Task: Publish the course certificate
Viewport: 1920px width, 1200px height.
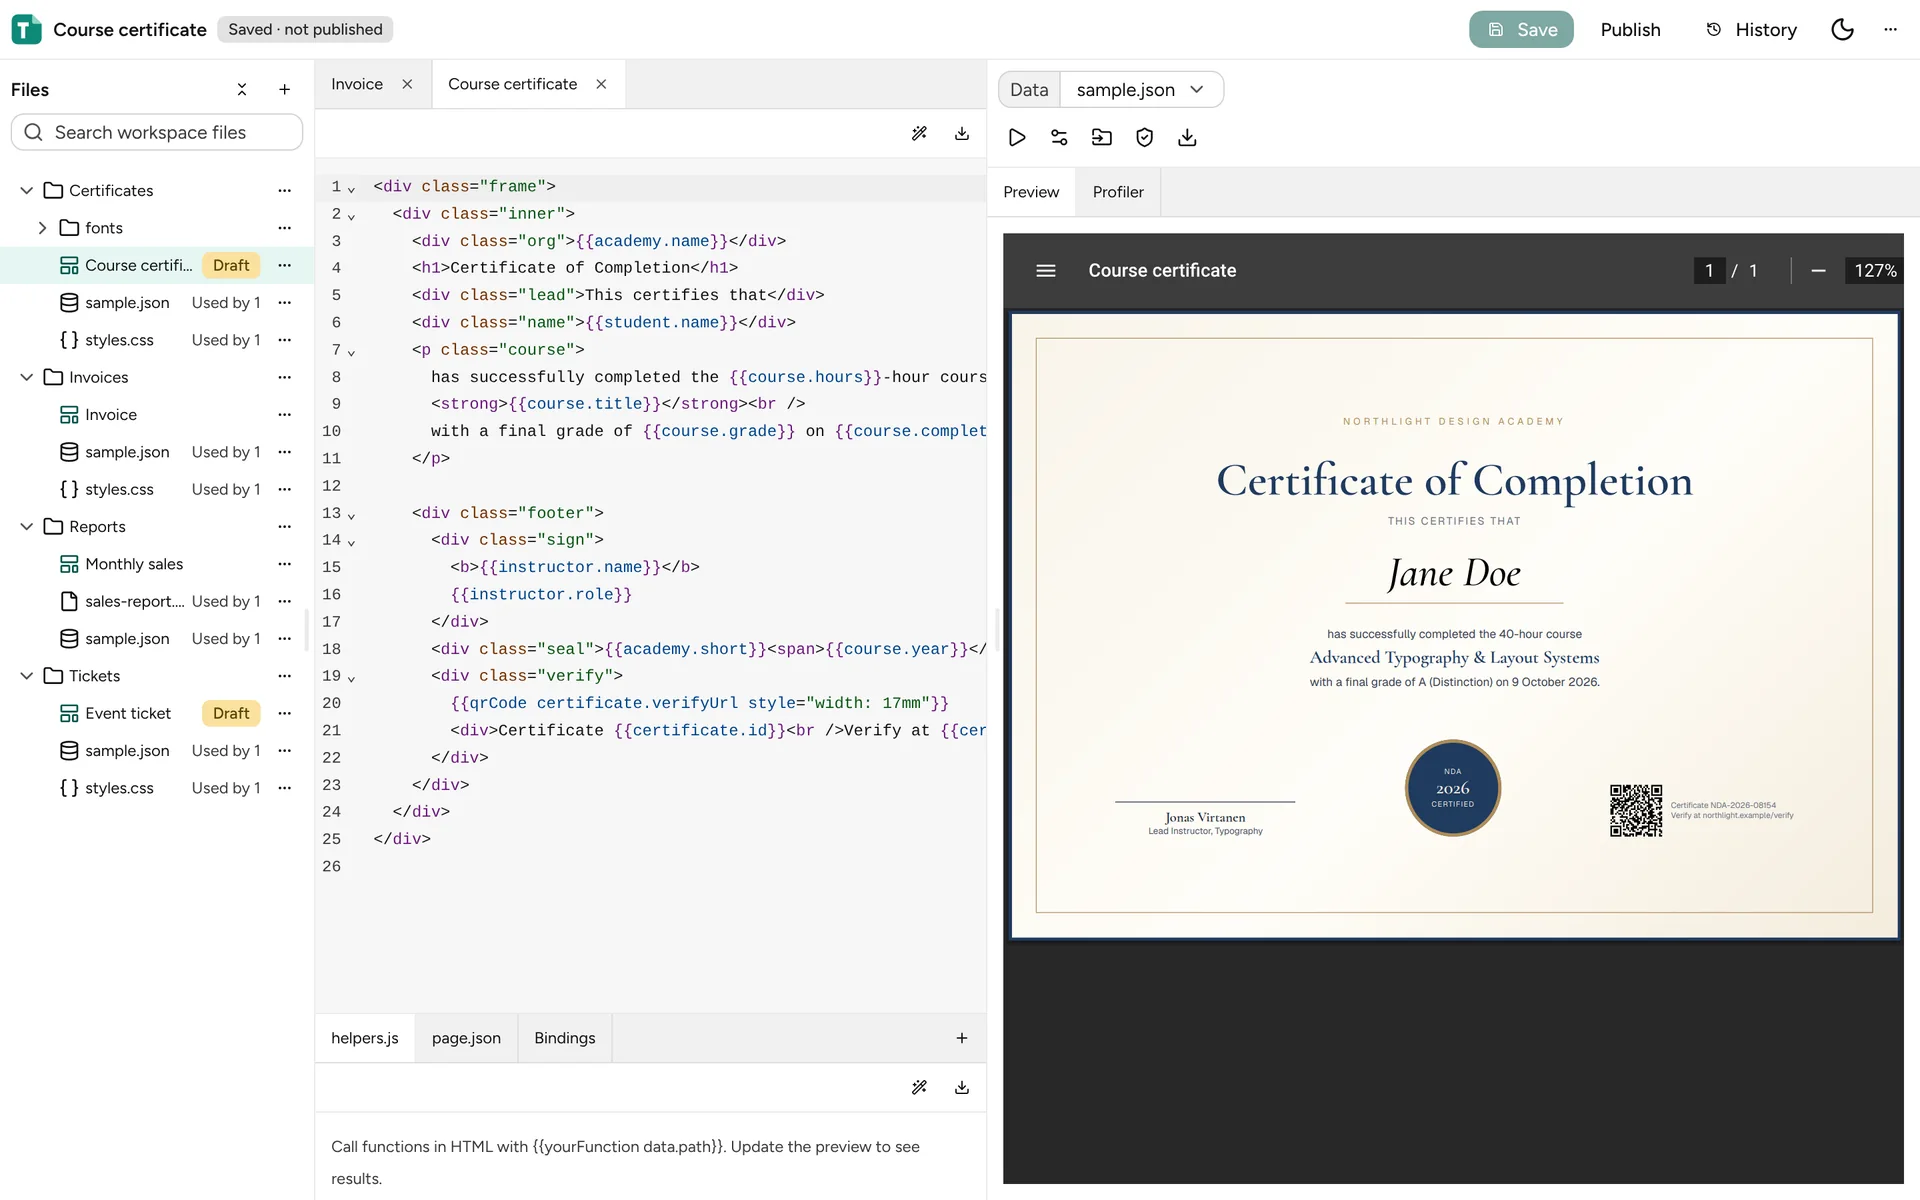Action: coord(1630,30)
